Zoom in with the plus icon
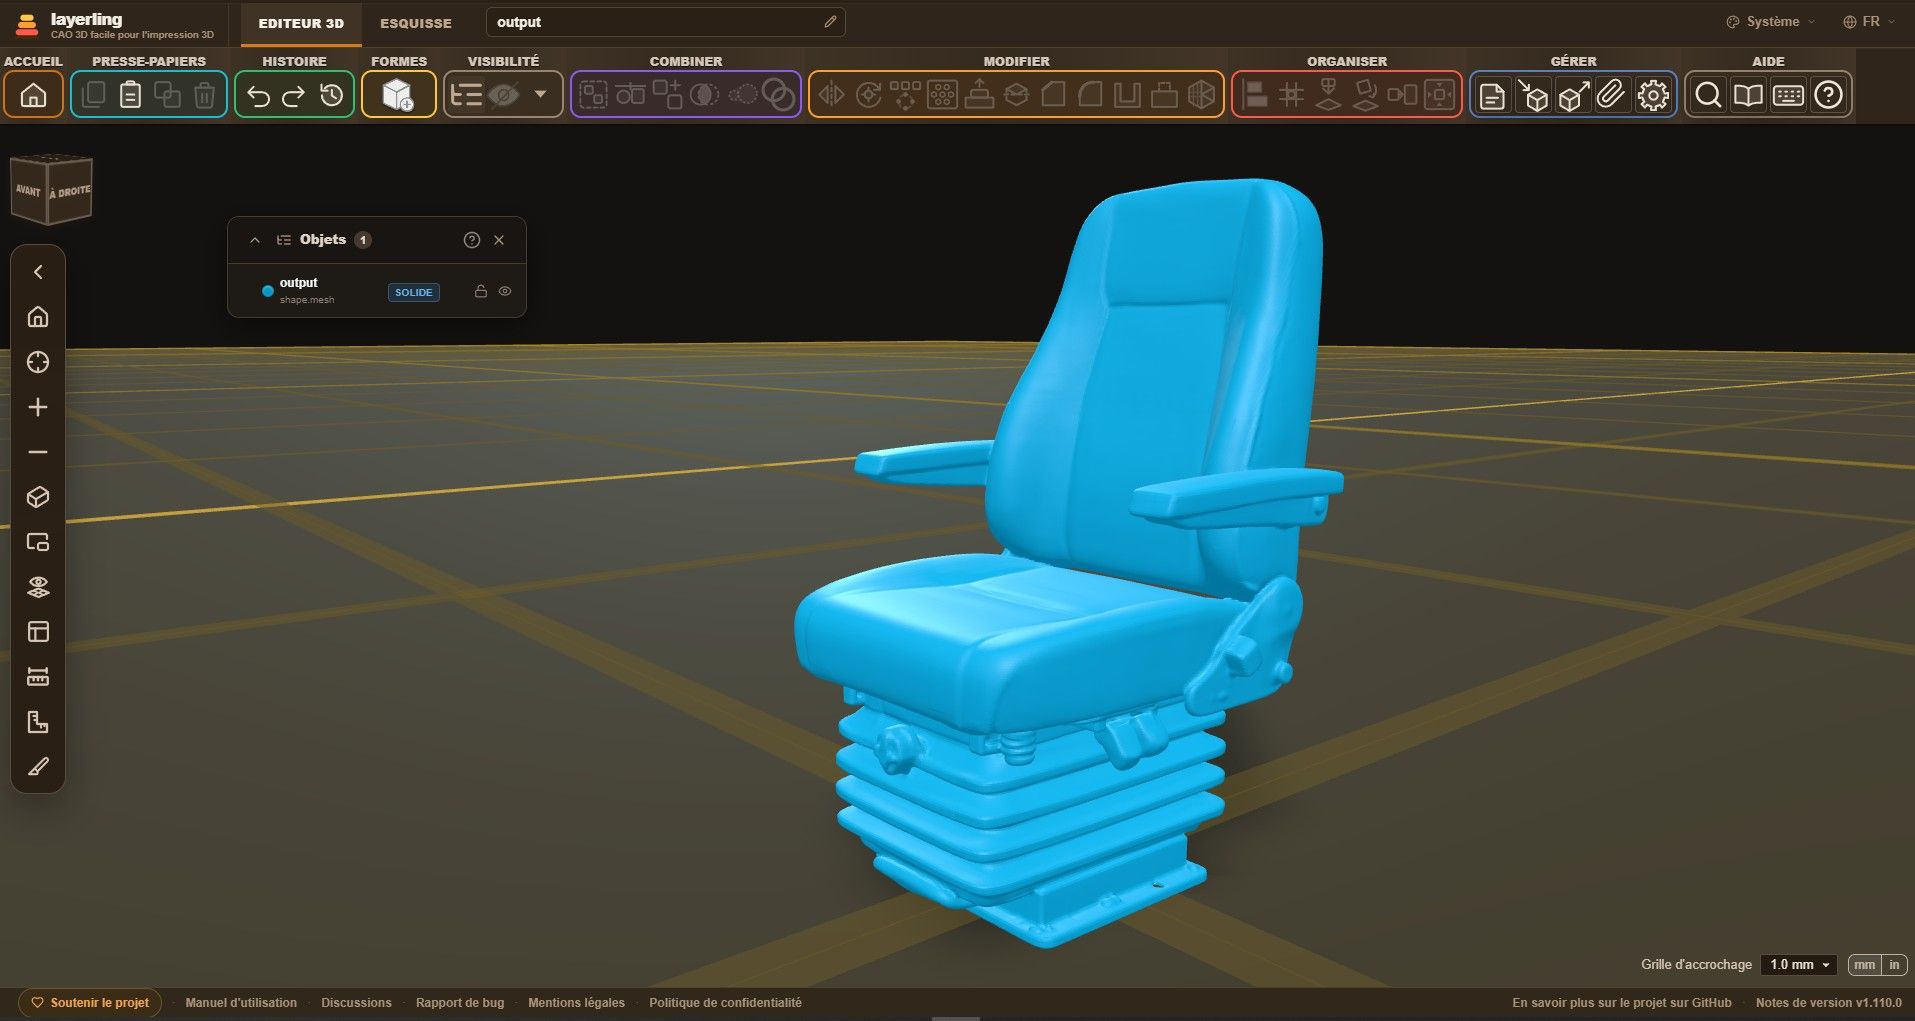Viewport: 1915px width, 1021px height. tap(38, 407)
